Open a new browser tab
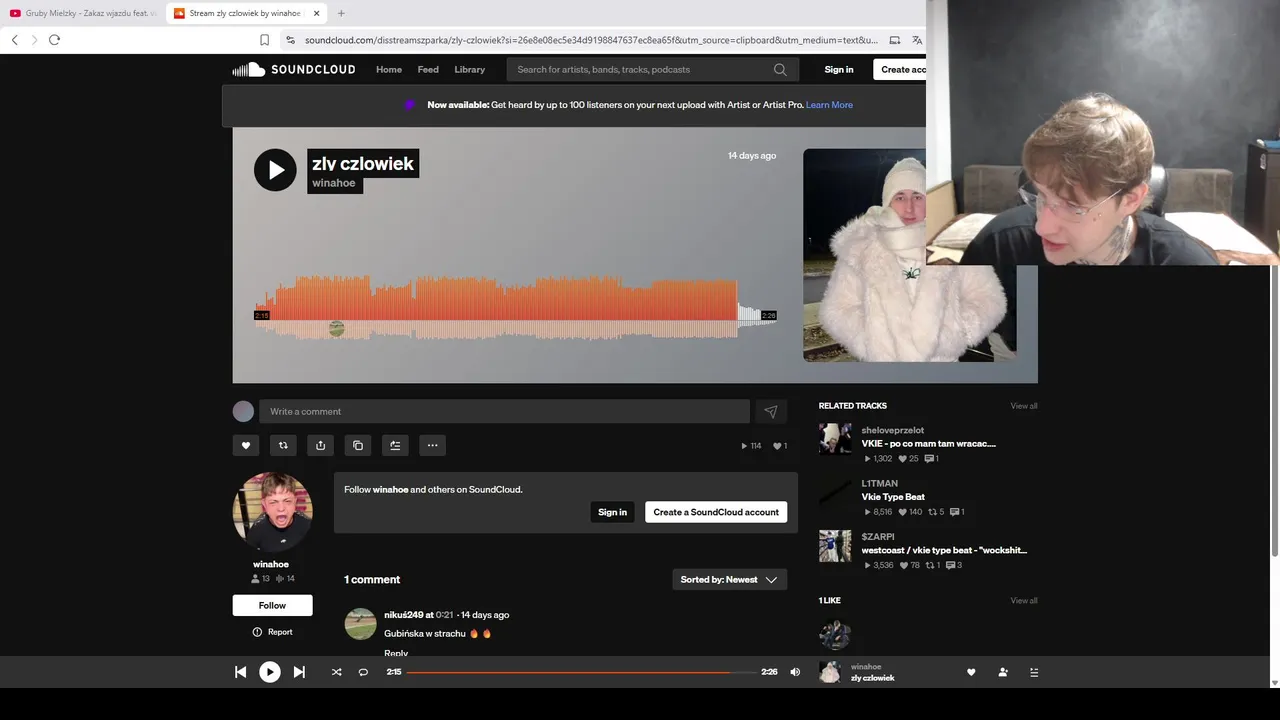The height and width of the screenshot is (720, 1280). [341, 13]
